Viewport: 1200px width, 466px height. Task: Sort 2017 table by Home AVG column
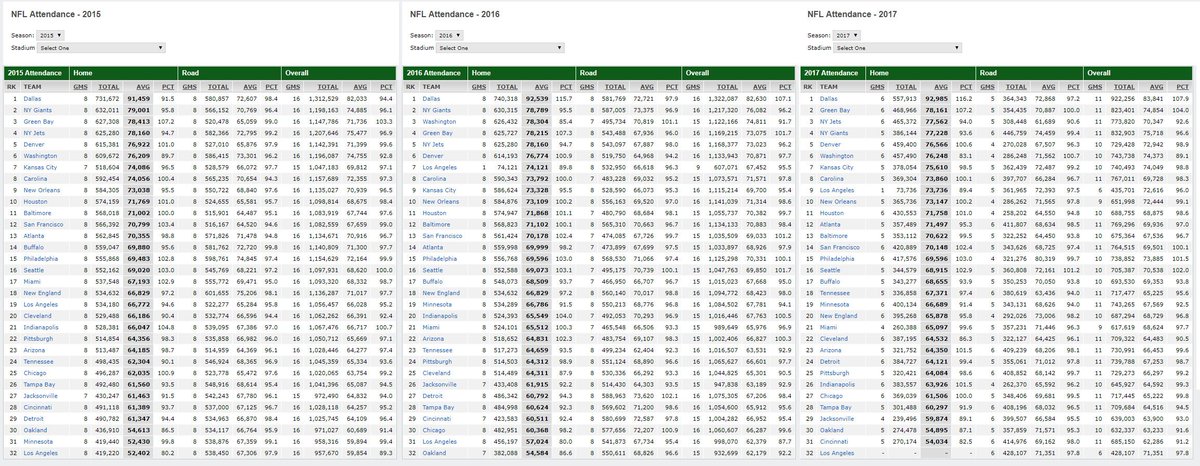[939, 87]
